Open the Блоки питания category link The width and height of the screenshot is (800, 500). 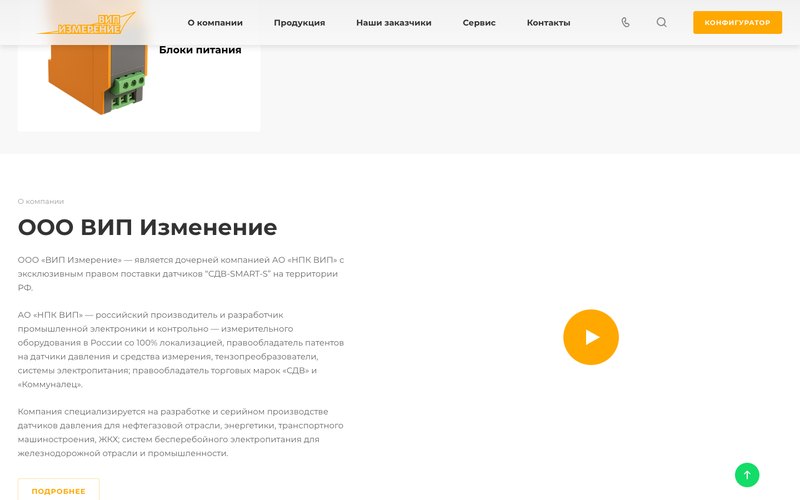click(x=200, y=50)
